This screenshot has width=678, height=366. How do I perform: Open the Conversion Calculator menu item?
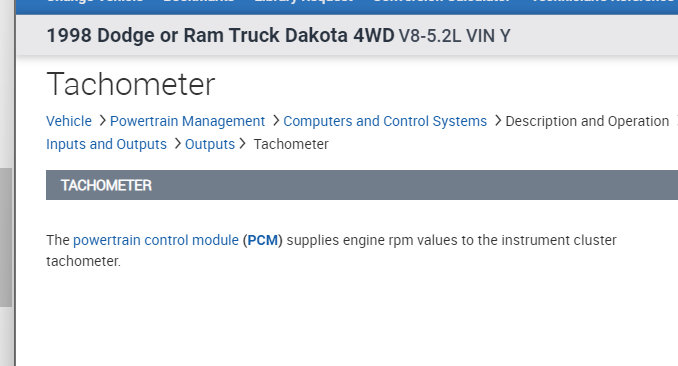pos(441,1)
